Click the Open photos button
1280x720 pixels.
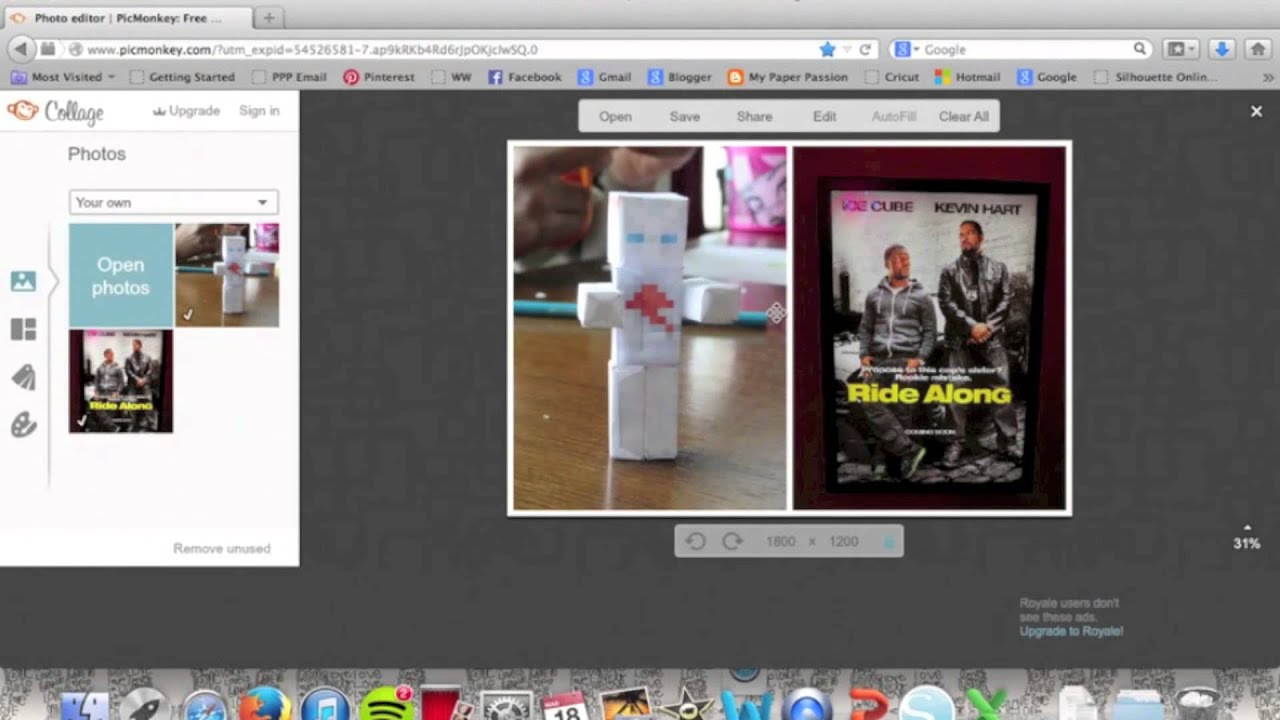click(x=121, y=276)
